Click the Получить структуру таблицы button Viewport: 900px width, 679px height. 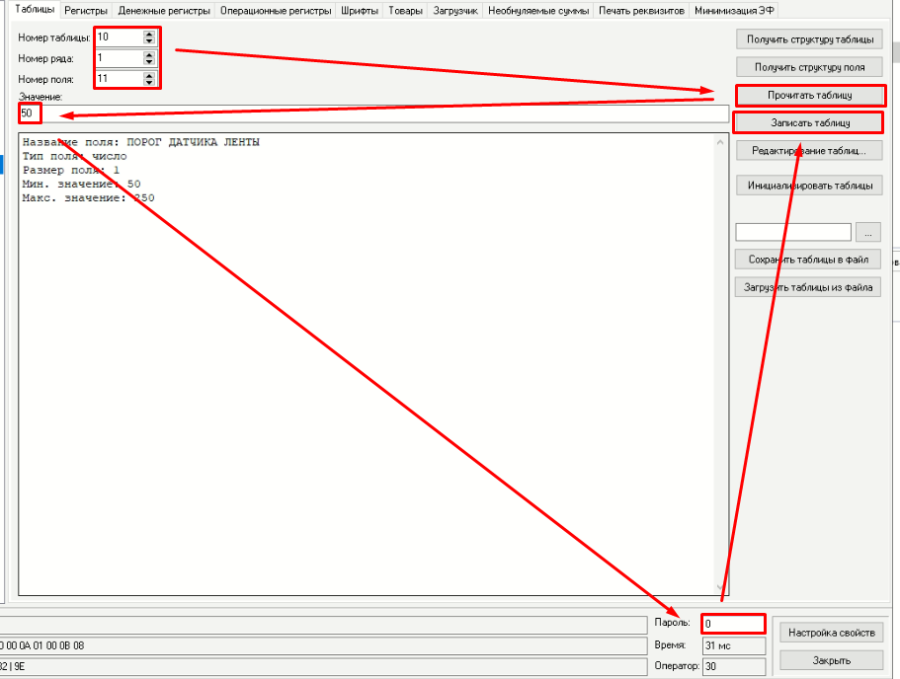(x=810, y=40)
